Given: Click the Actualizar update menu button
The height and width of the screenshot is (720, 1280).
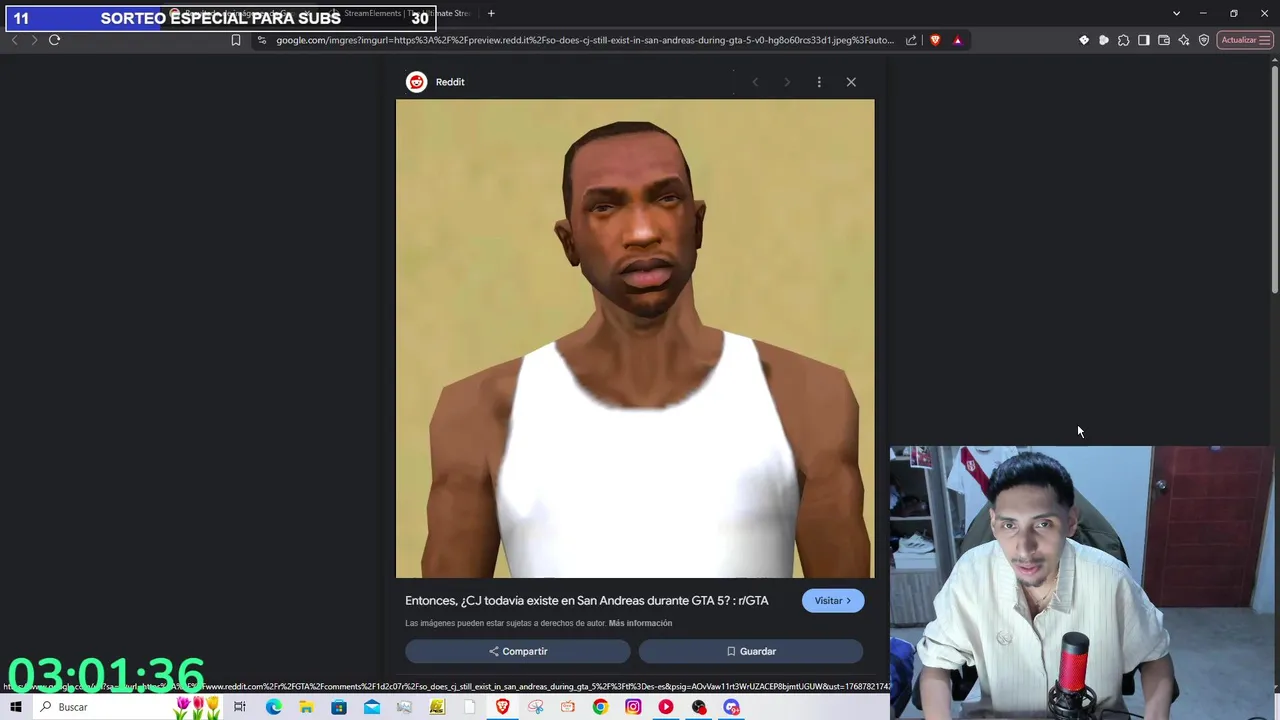Looking at the screenshot, I should pos(1245,40).
